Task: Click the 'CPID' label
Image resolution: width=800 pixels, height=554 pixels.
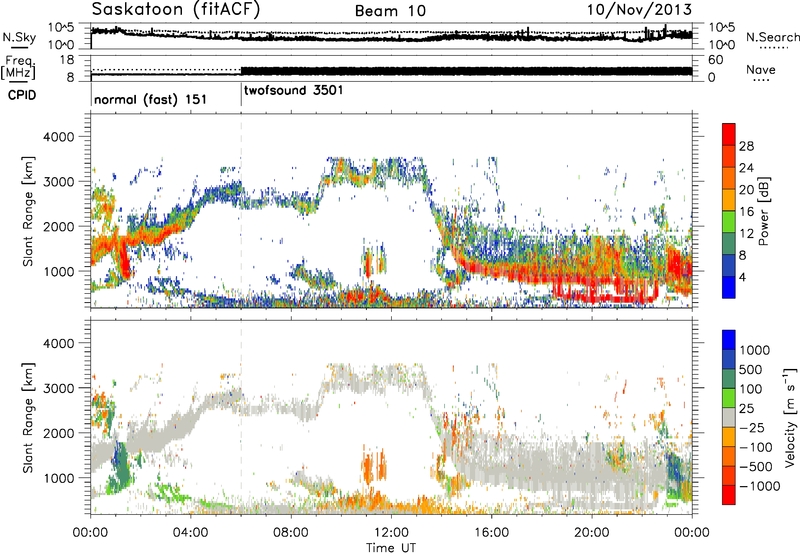Action: tap(22, 95)
